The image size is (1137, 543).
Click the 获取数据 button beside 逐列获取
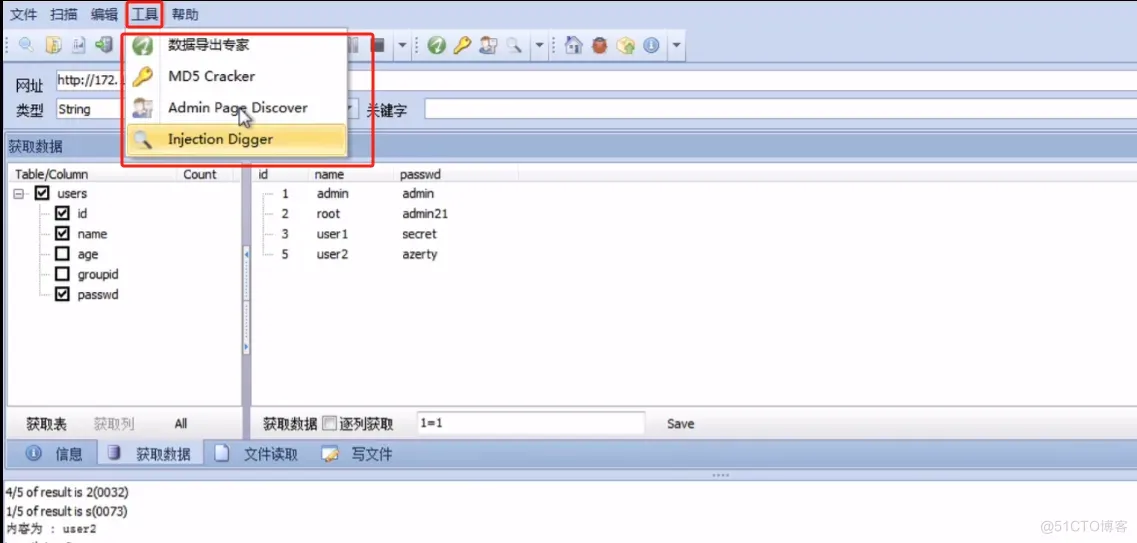(290, 424)
